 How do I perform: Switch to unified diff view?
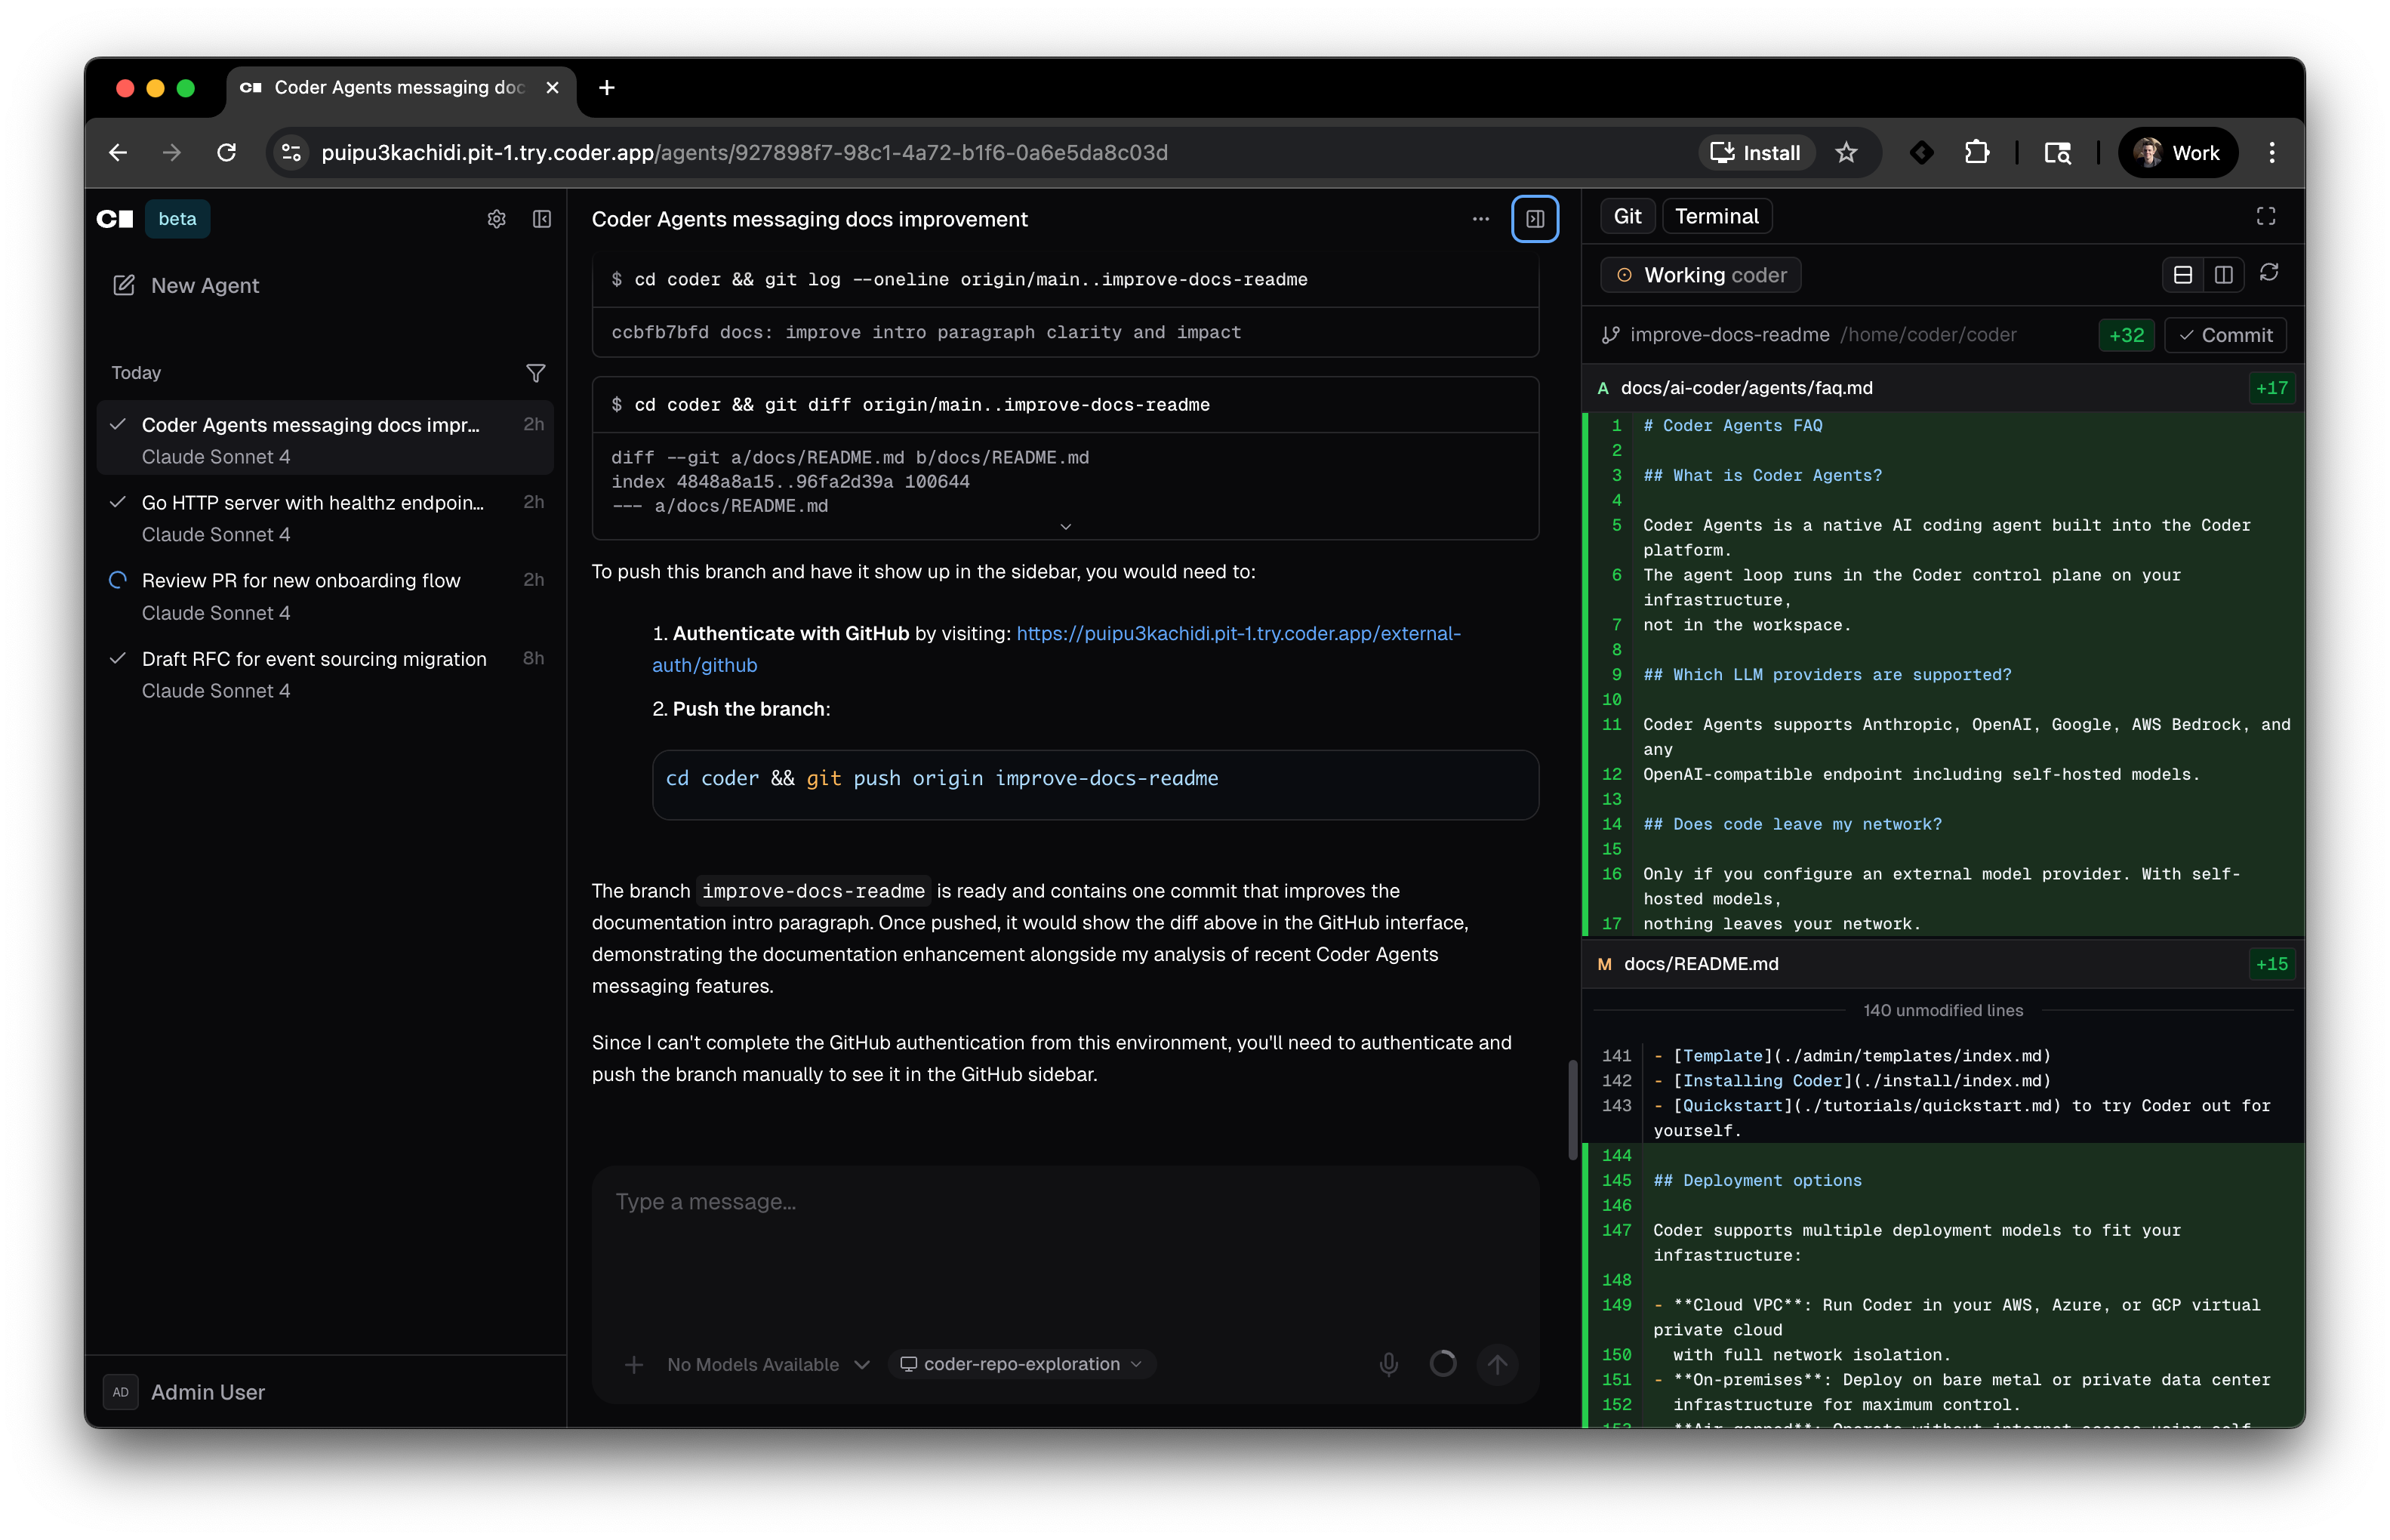click(2182, 275)
